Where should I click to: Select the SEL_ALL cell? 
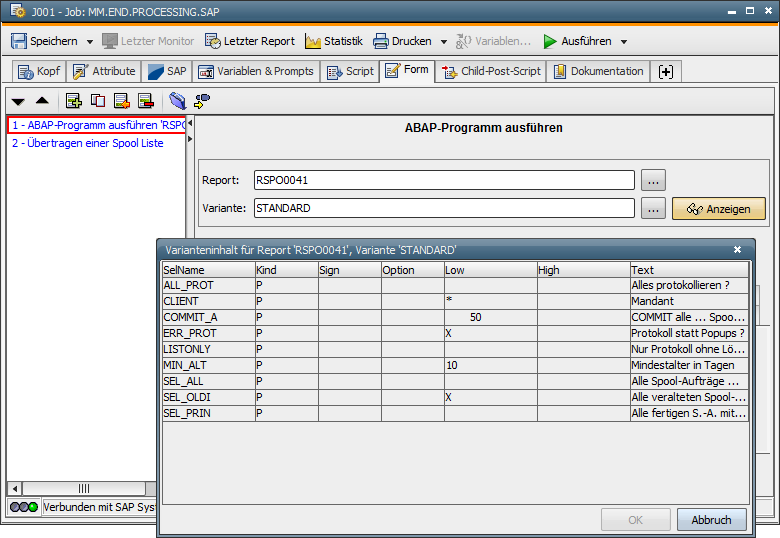point(209,381)
